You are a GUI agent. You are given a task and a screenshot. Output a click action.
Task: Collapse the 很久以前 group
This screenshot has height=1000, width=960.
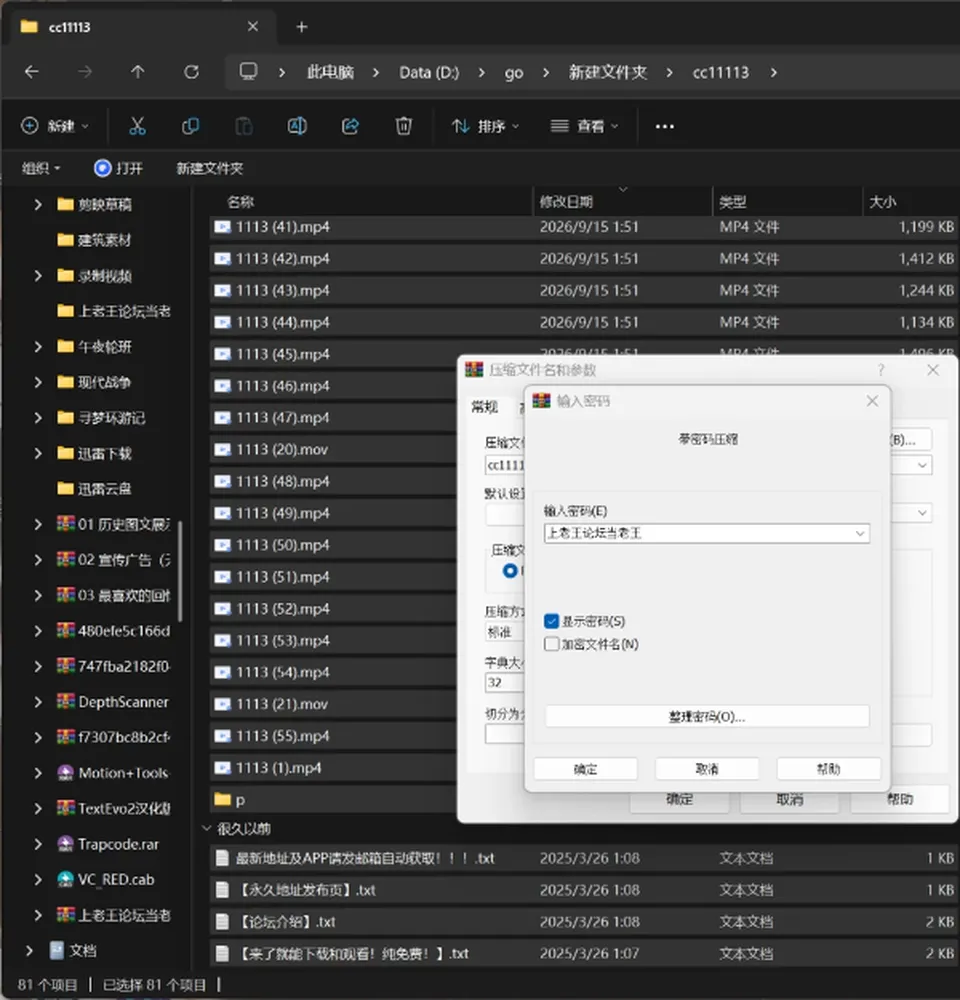pyautogui.click(x=206, y=828)
